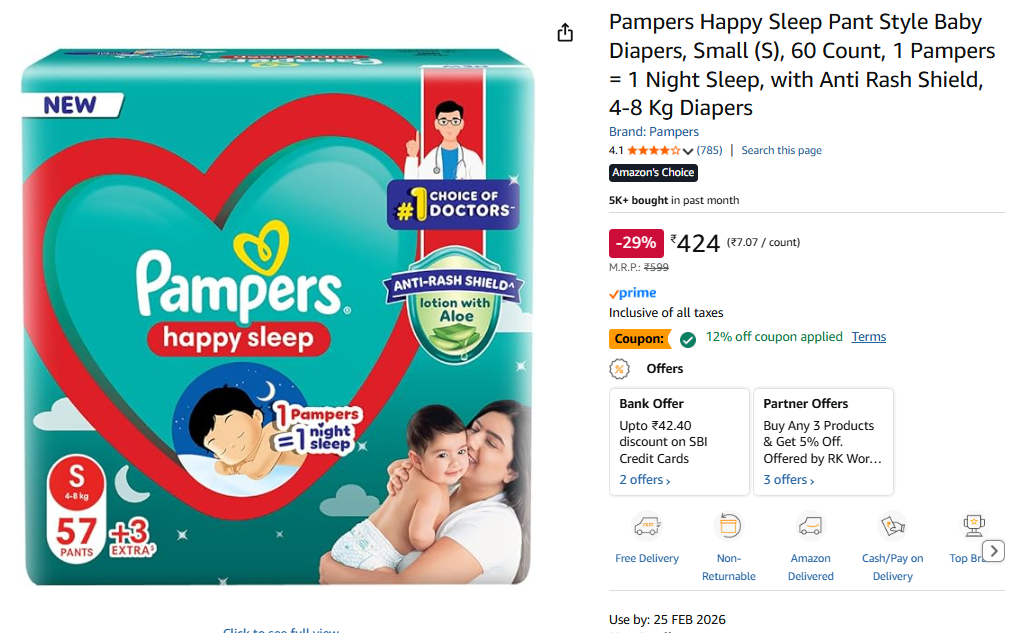Toggle the green coupon applied checkmark
Image resolution: width=1016 pixels, height=633 pixels.
687,339
